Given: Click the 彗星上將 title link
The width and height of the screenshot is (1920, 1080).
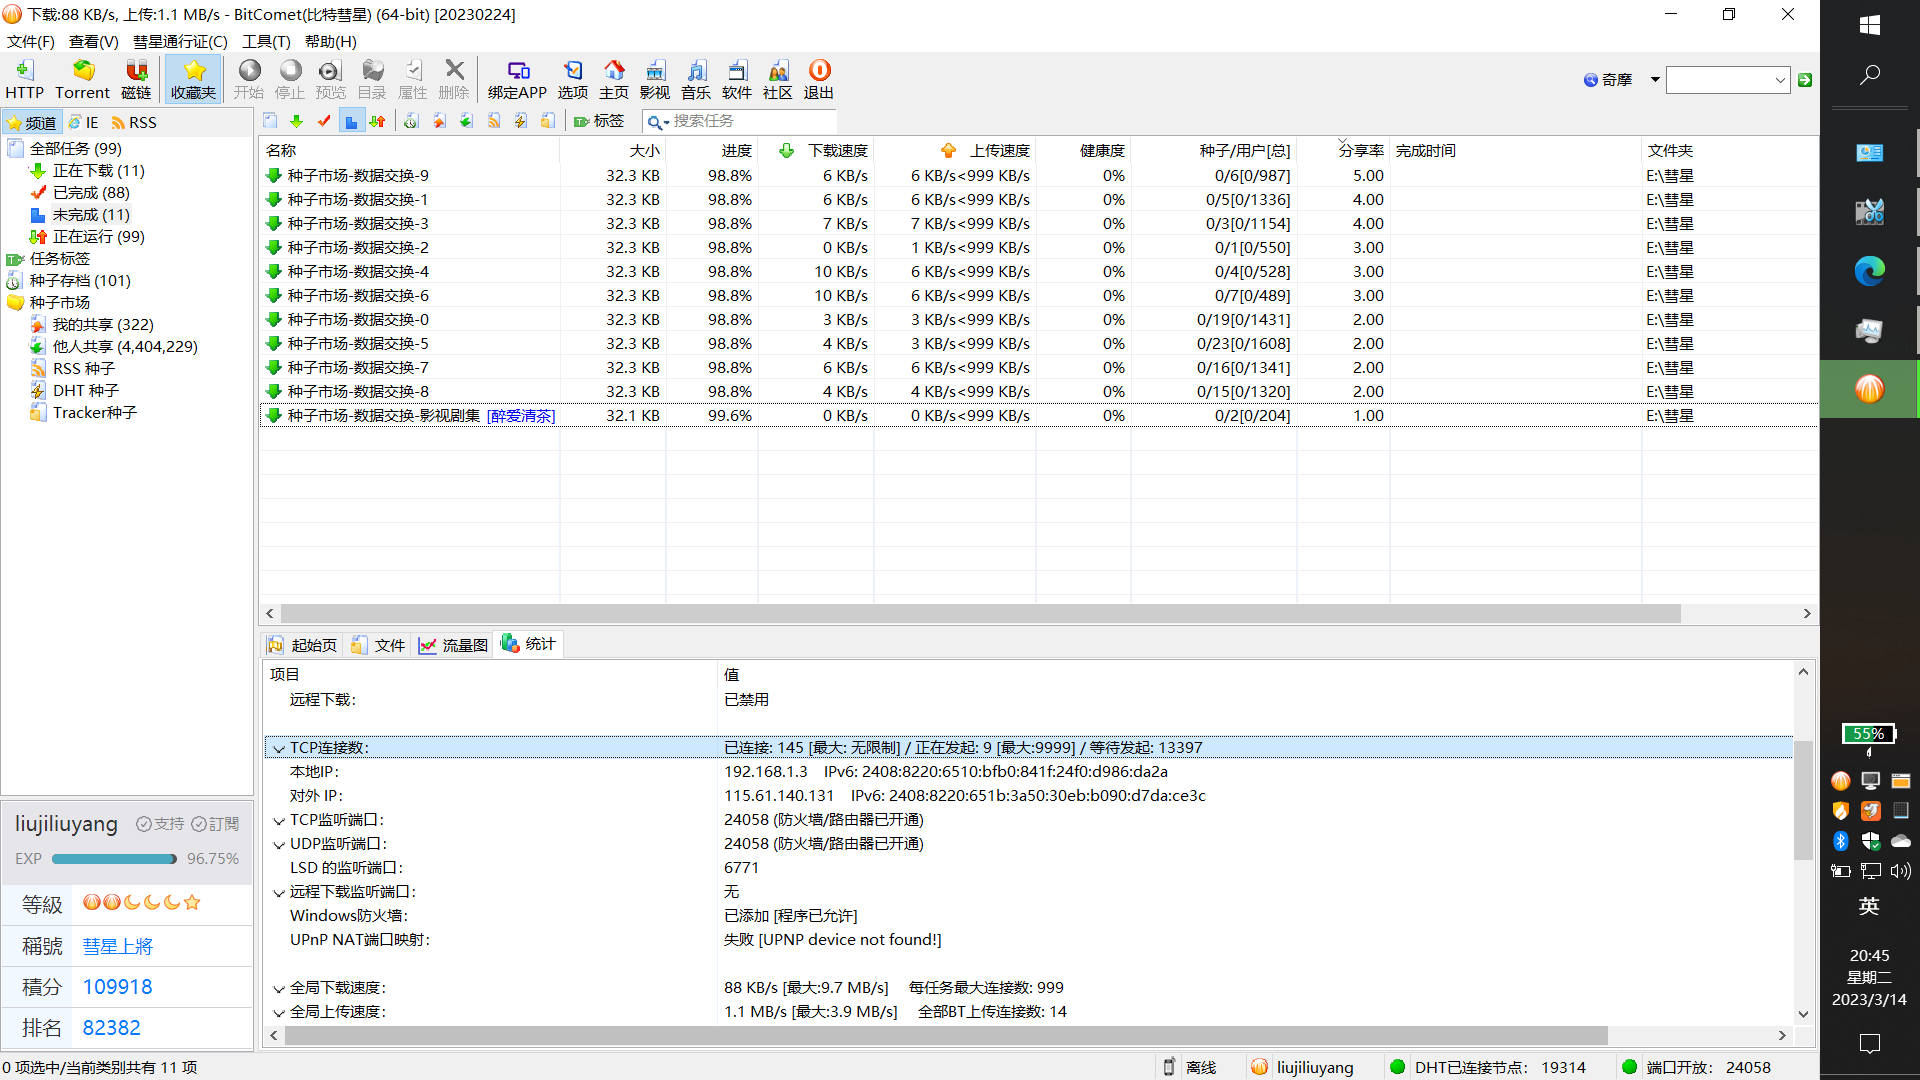Looking at the screenshot, I should [x=117, y=946].
